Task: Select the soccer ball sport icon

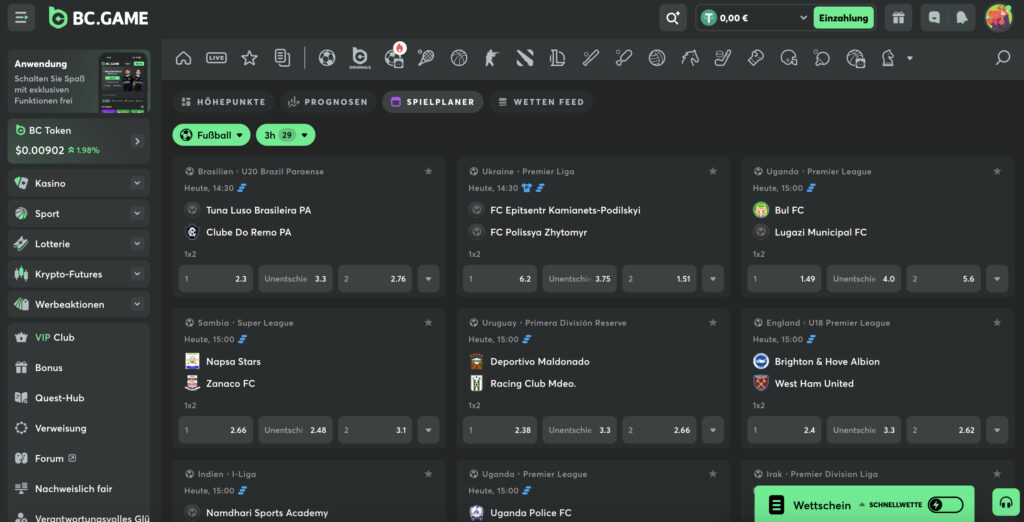Action: pyautogui.click(x=327, y=58)
